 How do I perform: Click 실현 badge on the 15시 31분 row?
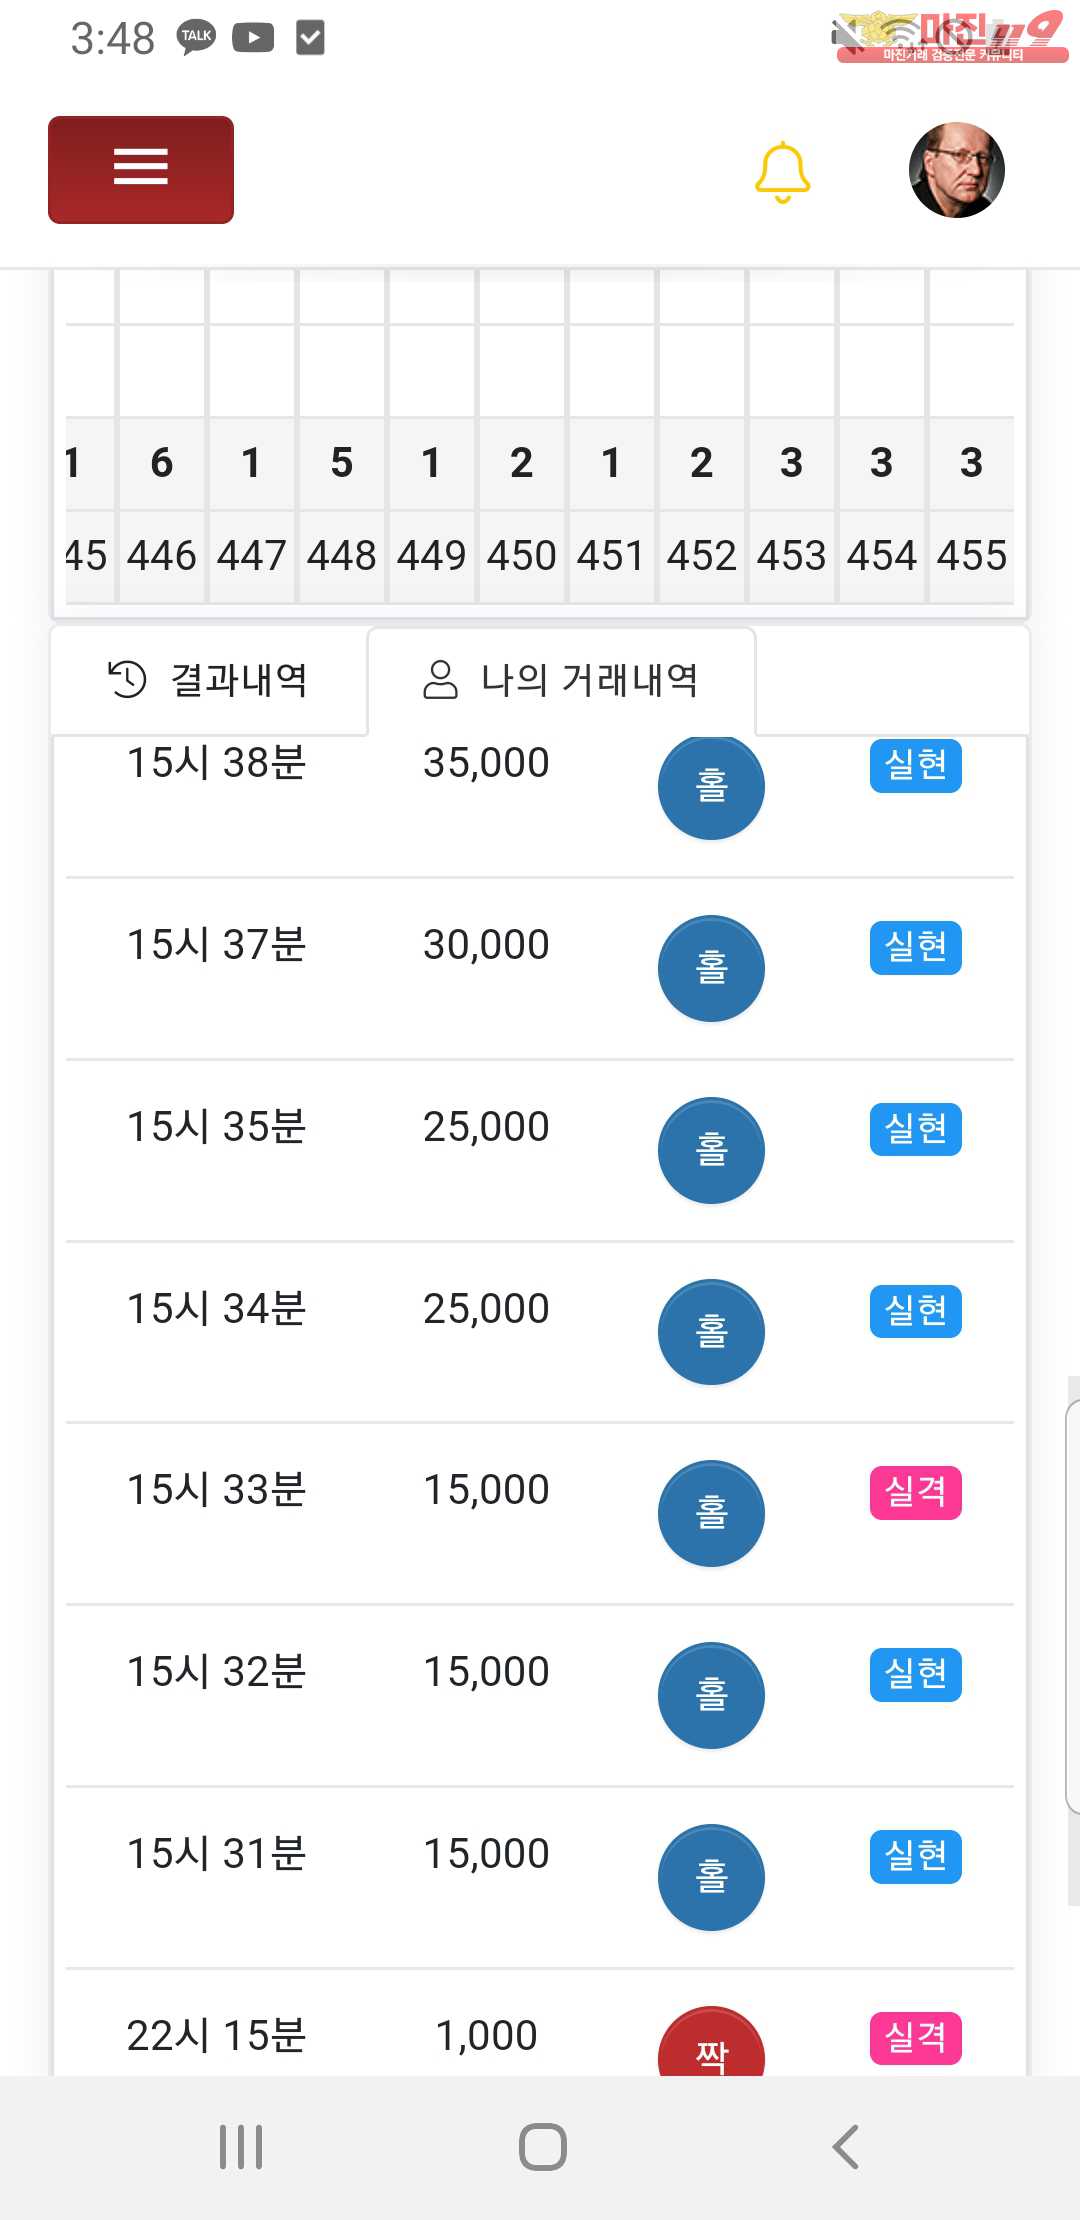click(915, 1856)
